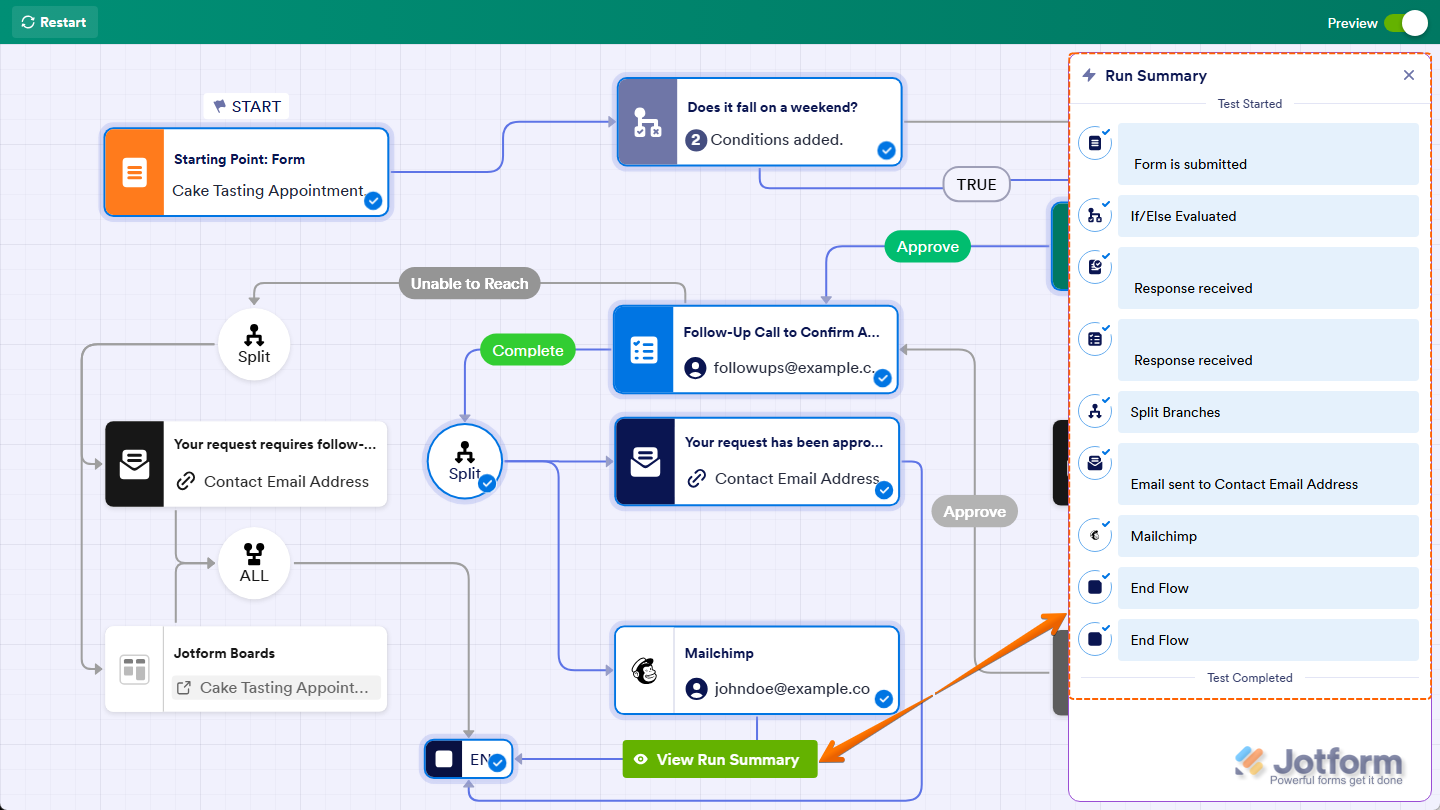Select the ALL gateway node icon

tap(253, 556)
